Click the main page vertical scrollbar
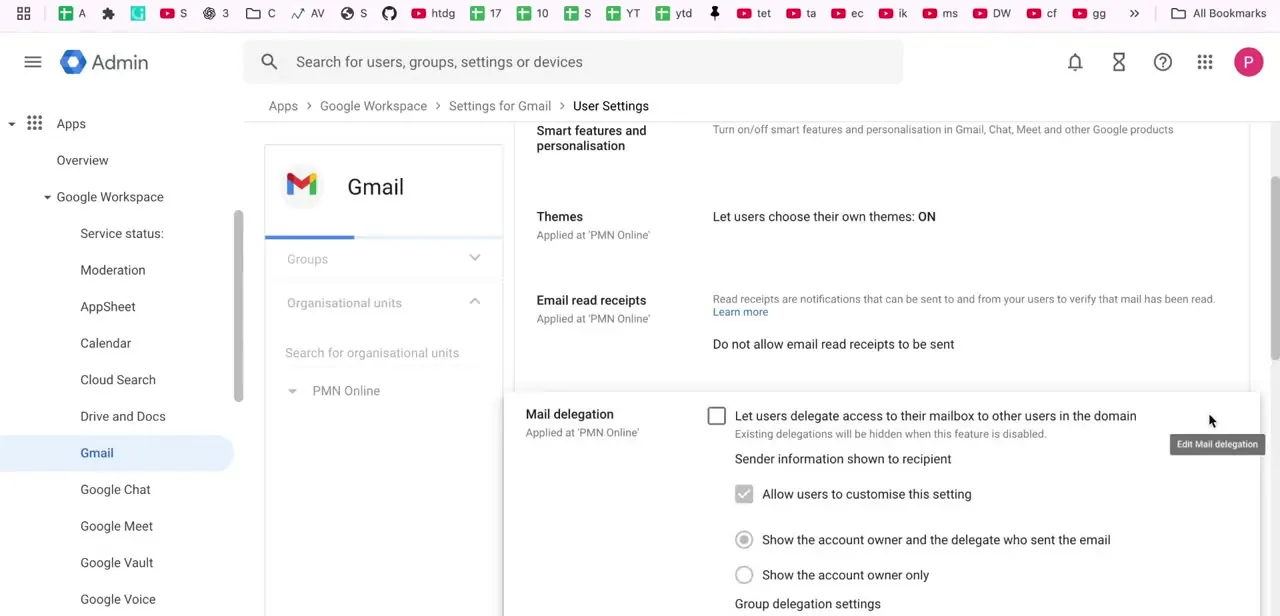The width and height of the screenshot is (1280, 616). click(1275, 268)
